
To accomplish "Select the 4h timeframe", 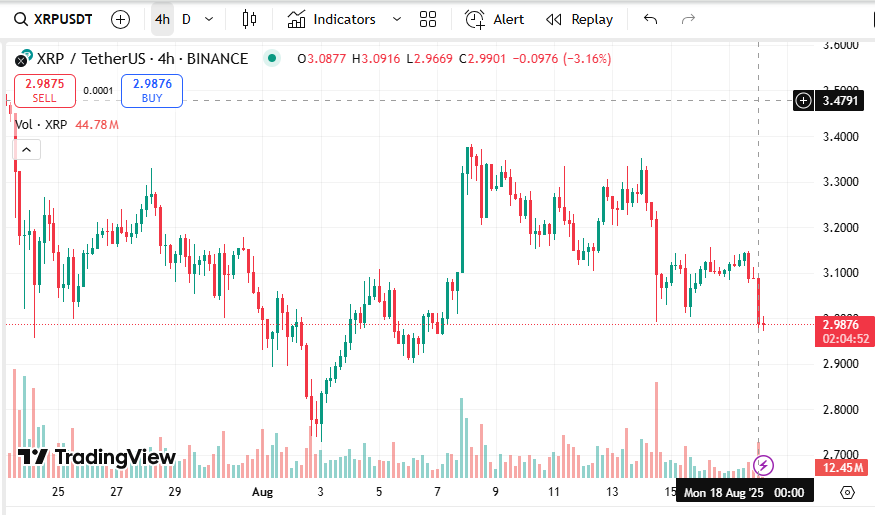I will coord(162,19).
